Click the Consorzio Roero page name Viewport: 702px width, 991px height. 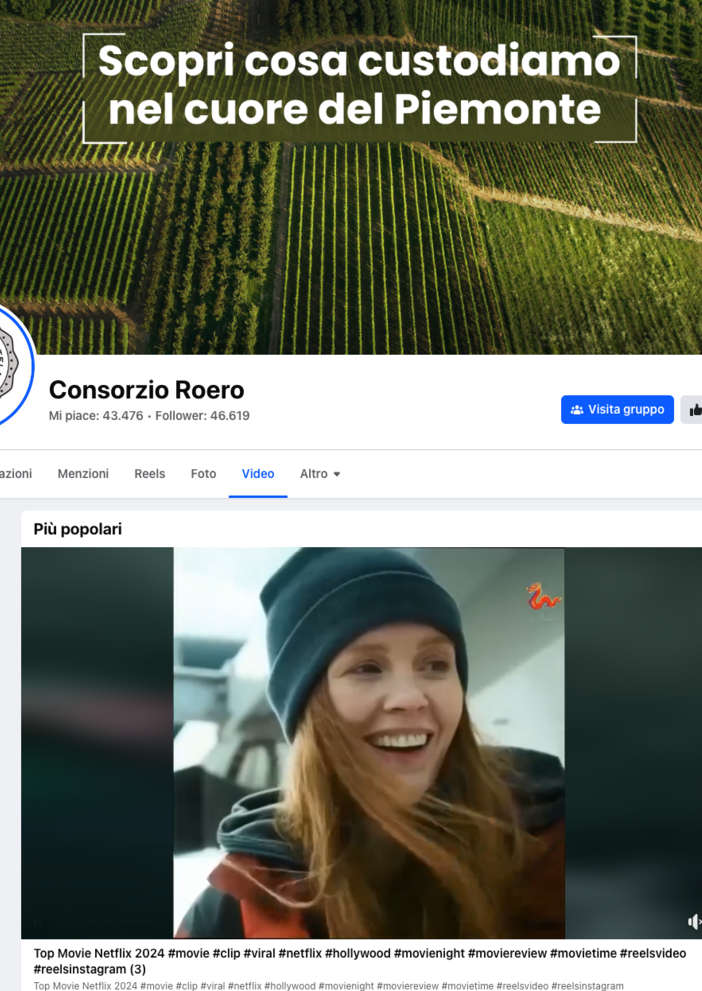(146, 389)
